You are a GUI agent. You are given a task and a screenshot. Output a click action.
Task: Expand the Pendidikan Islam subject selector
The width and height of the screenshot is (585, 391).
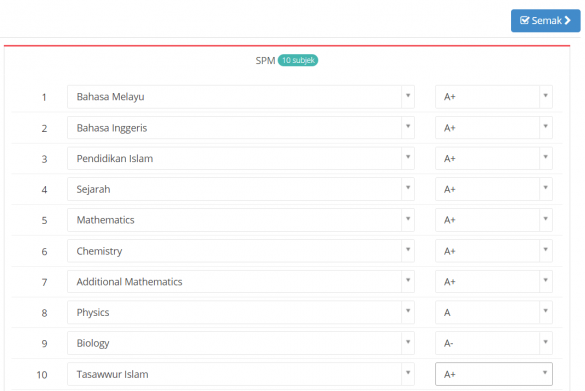tap(241, 158)
